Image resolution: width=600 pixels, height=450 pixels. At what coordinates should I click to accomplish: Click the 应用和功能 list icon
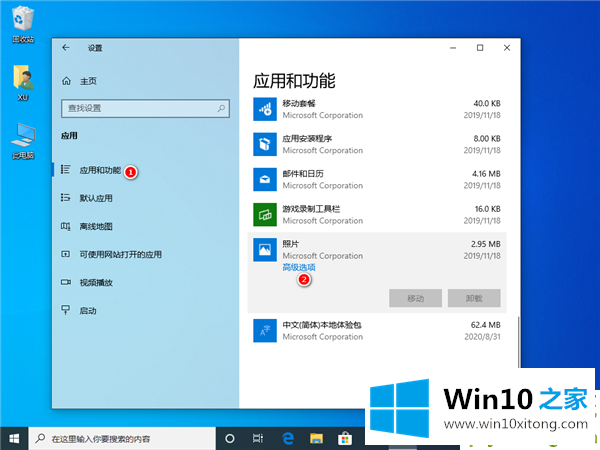66,170
